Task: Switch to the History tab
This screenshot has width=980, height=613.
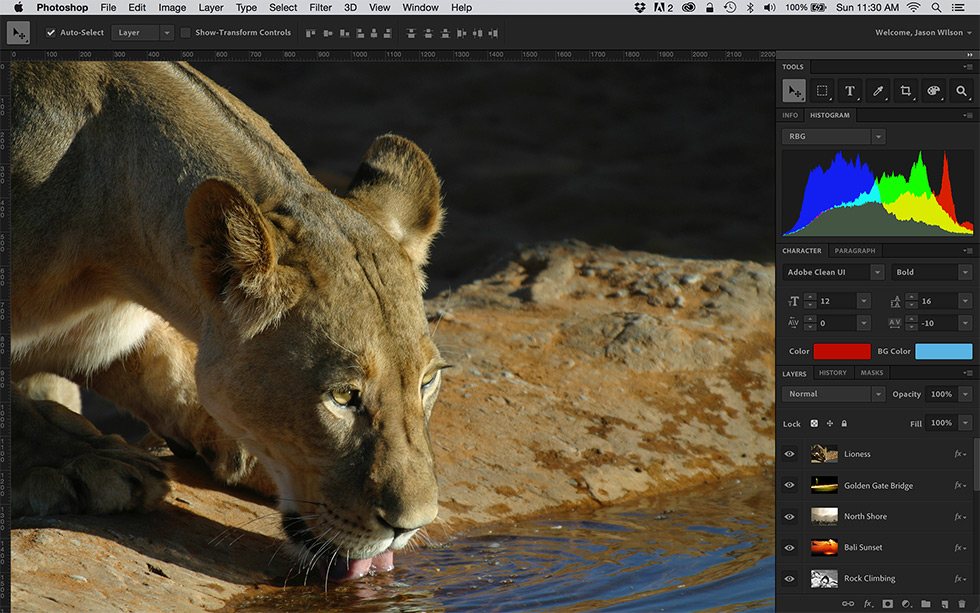Action: coord(832,373)
